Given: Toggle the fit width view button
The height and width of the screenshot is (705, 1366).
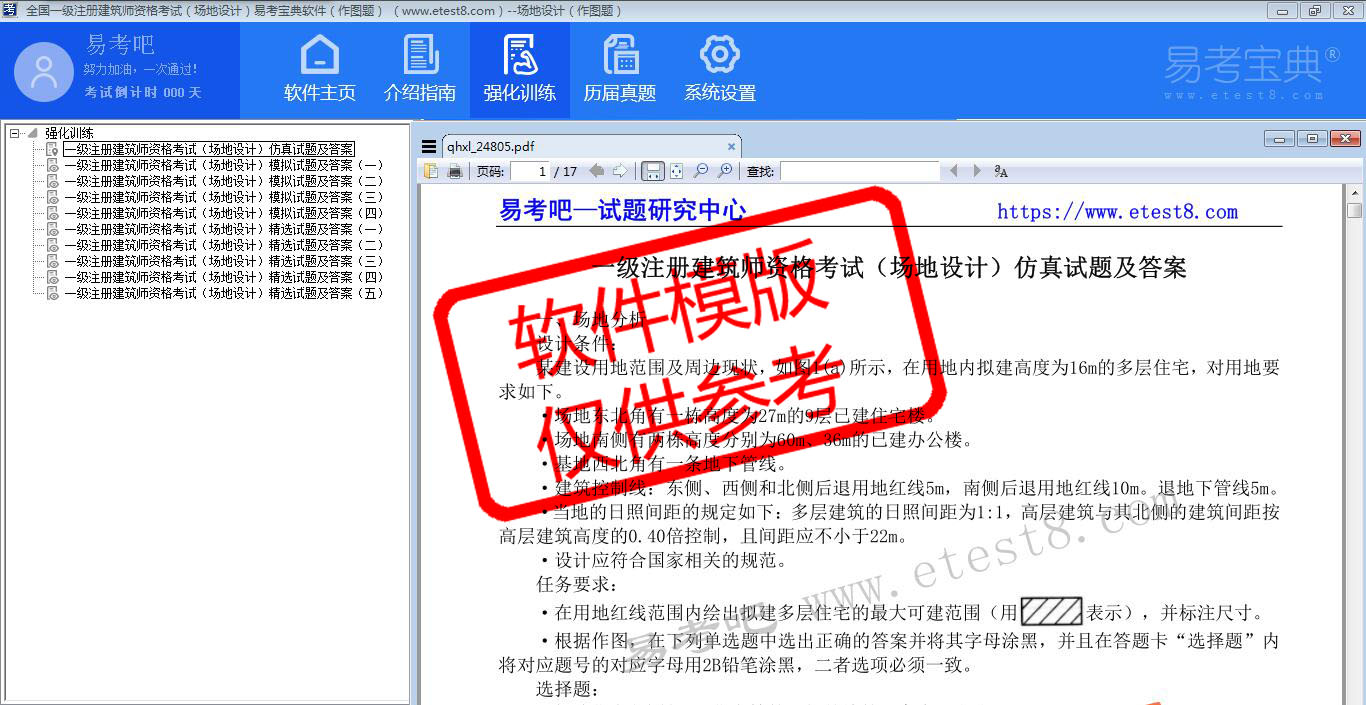Looking at the screenshot, I should point(652,171).
